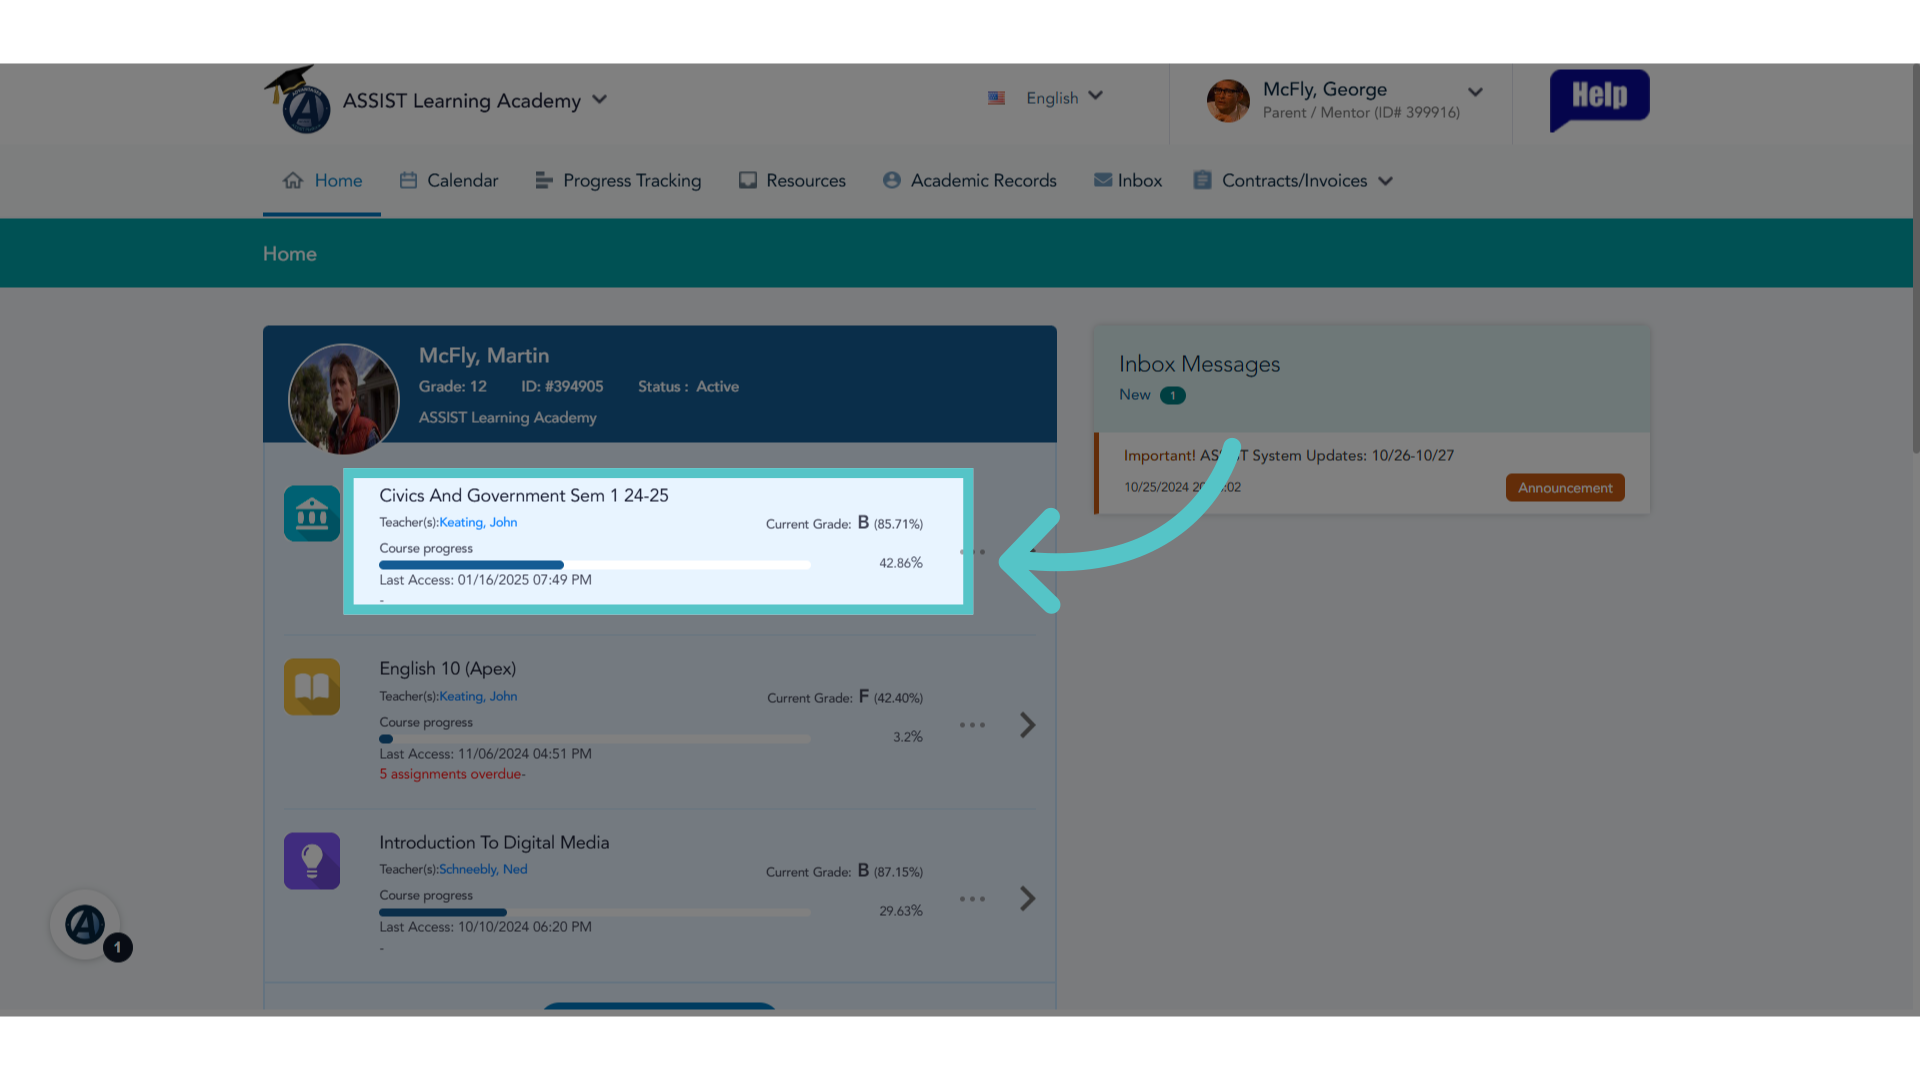Open the Inbox tab
Image resolution: width=1920 pixels, height=1080 pixels.
tap(1127, 181)
